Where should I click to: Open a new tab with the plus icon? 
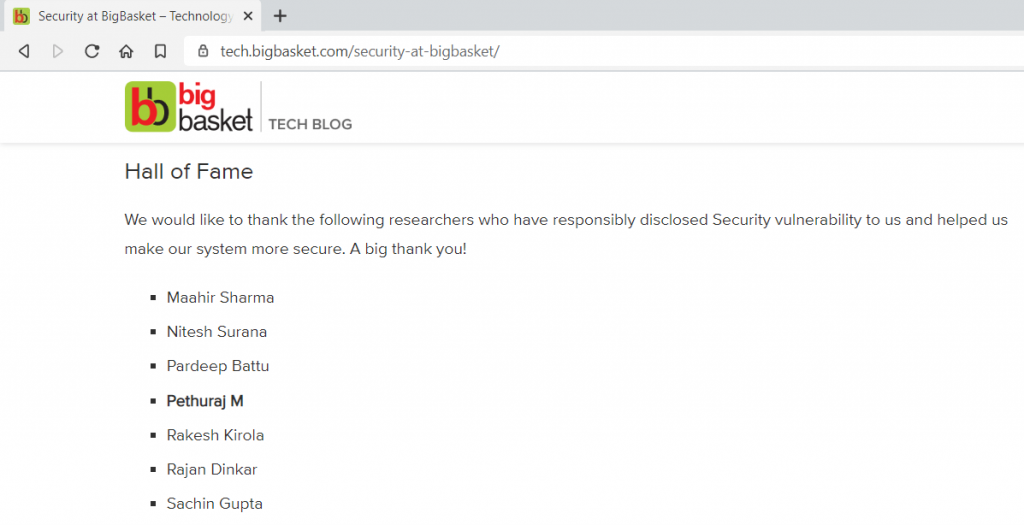coord(280,16)
